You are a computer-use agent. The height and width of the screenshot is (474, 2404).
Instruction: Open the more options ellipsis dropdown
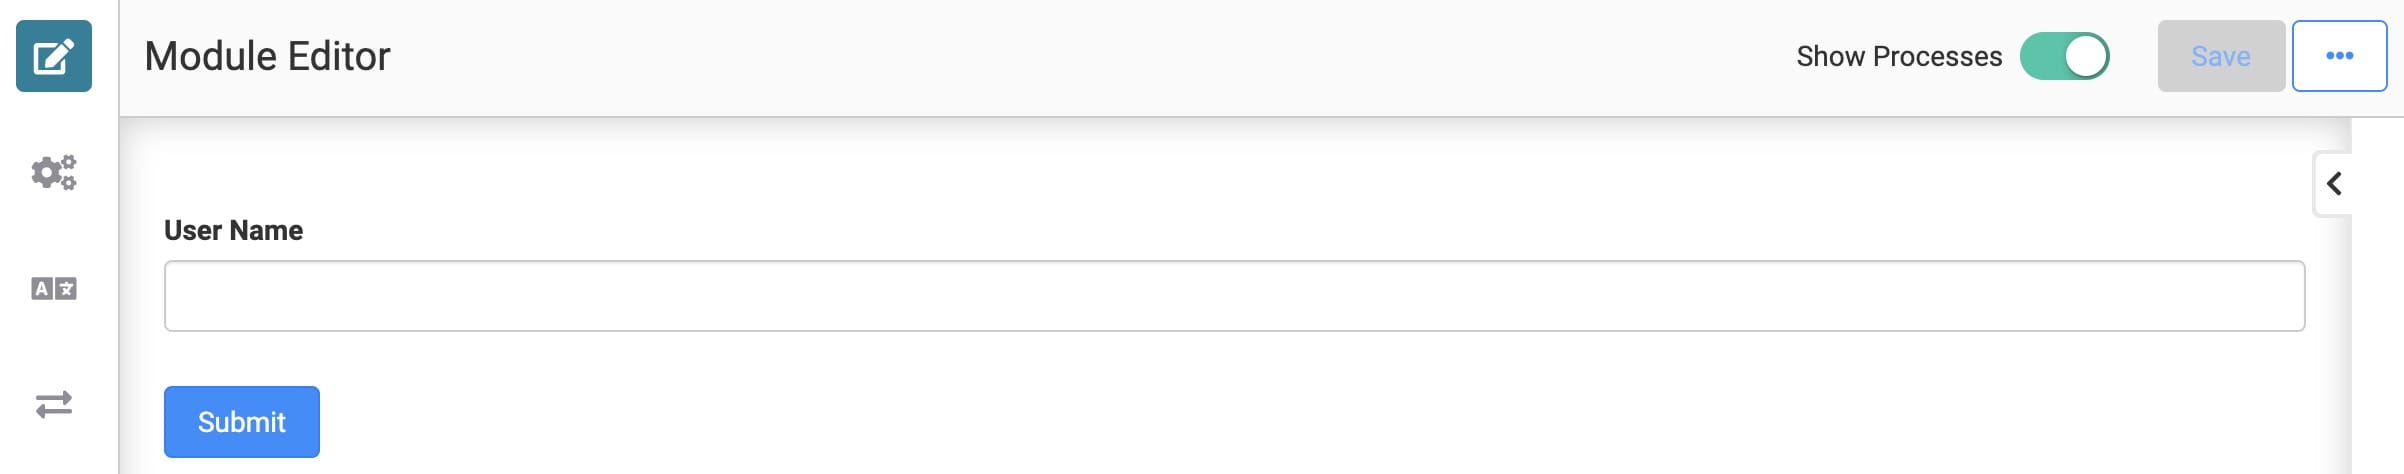point(2339,56)
